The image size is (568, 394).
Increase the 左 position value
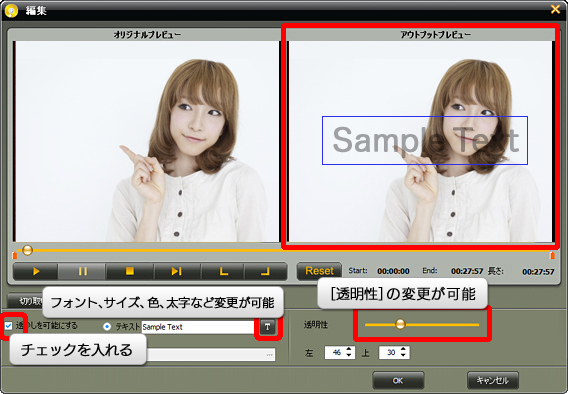(x=349, y=349)
